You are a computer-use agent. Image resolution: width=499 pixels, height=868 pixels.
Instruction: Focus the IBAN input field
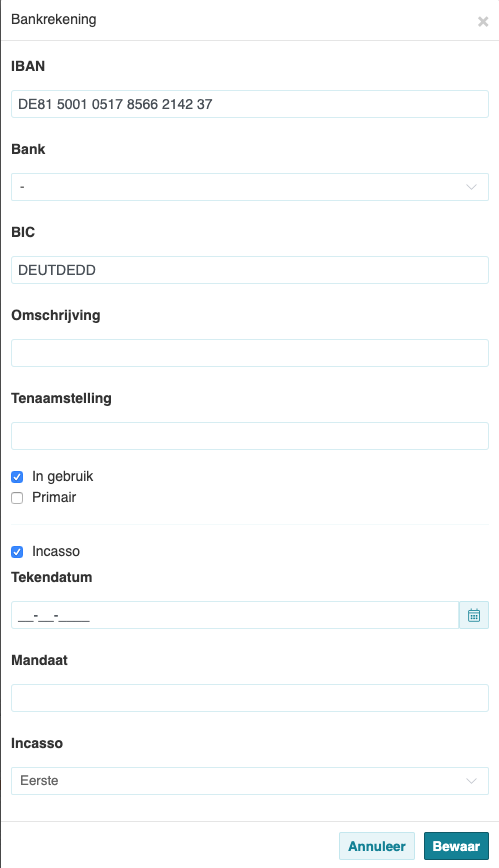250,104
